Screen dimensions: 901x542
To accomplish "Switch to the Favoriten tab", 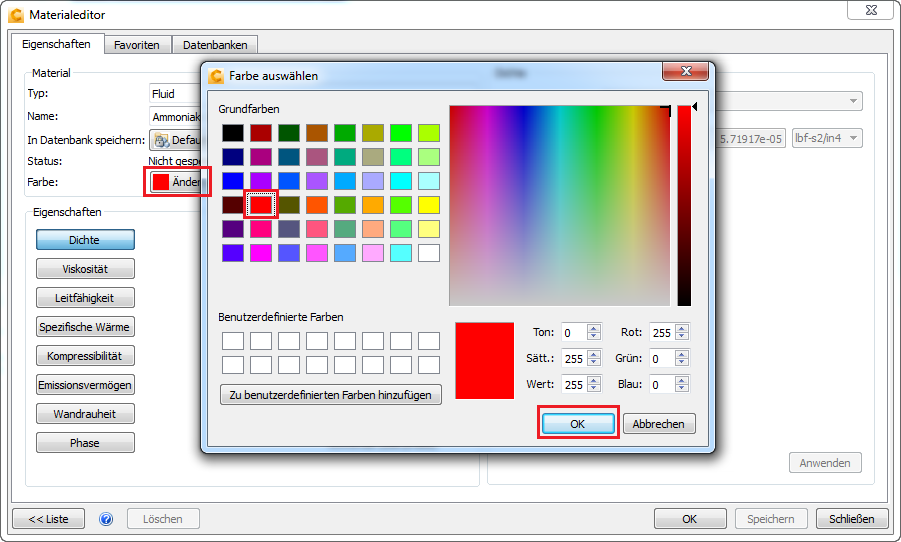I will click(137, 45).
